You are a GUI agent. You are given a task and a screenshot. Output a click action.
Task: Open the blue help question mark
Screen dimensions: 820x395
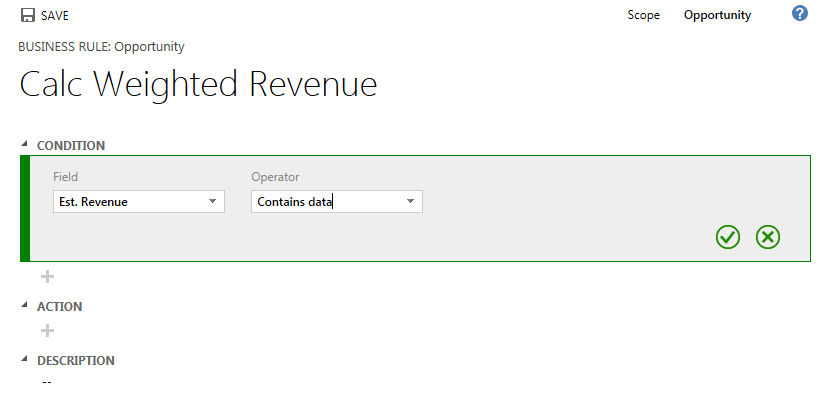coord(800,14)
